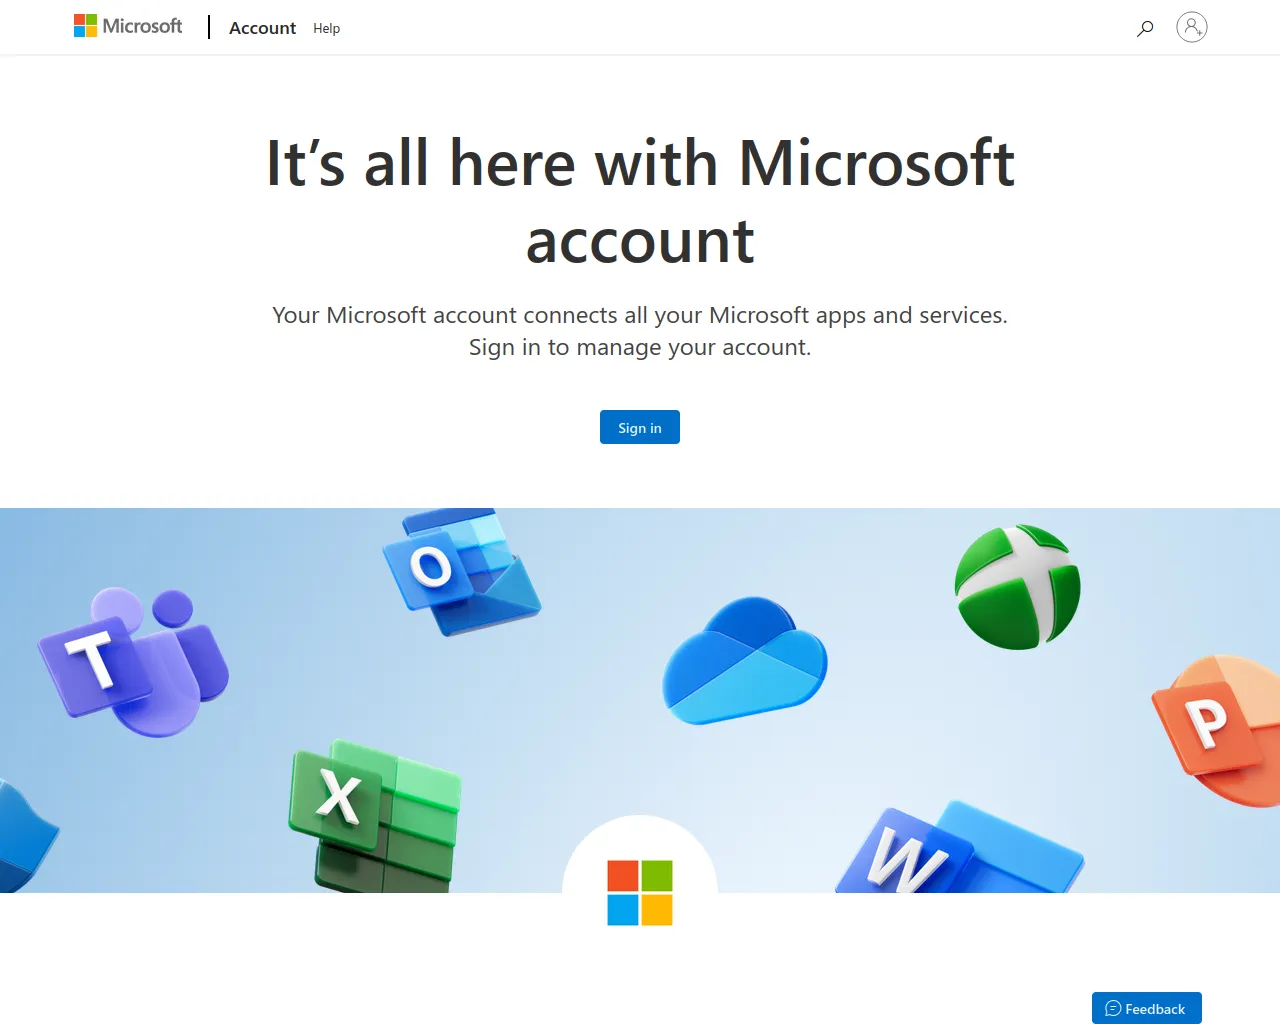Click the Feedback chat bubble icon
Screen dimensions: 1280x1024
coord(1113,1008)
